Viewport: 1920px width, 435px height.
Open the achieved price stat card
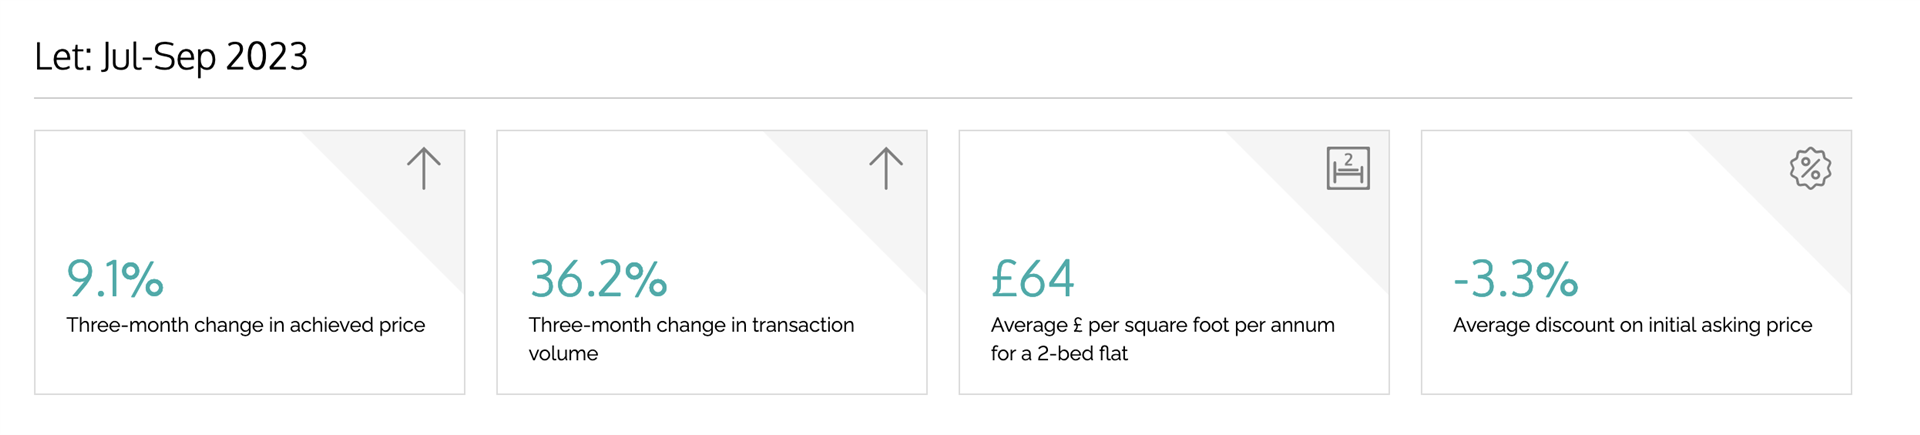[x=250, y=262]
